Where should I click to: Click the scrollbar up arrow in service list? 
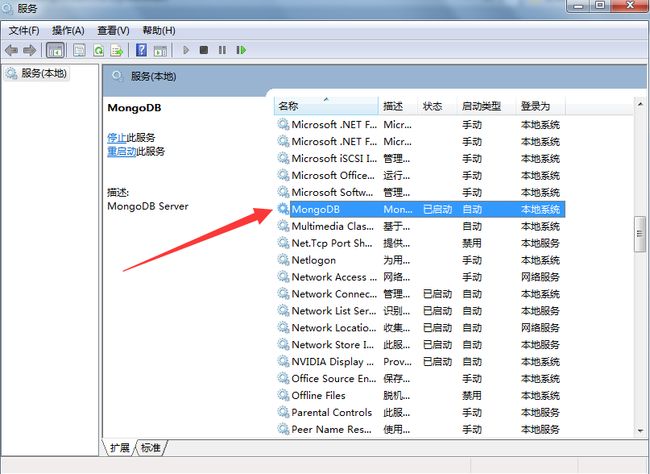pyautogui.click(x=640, y=104)
